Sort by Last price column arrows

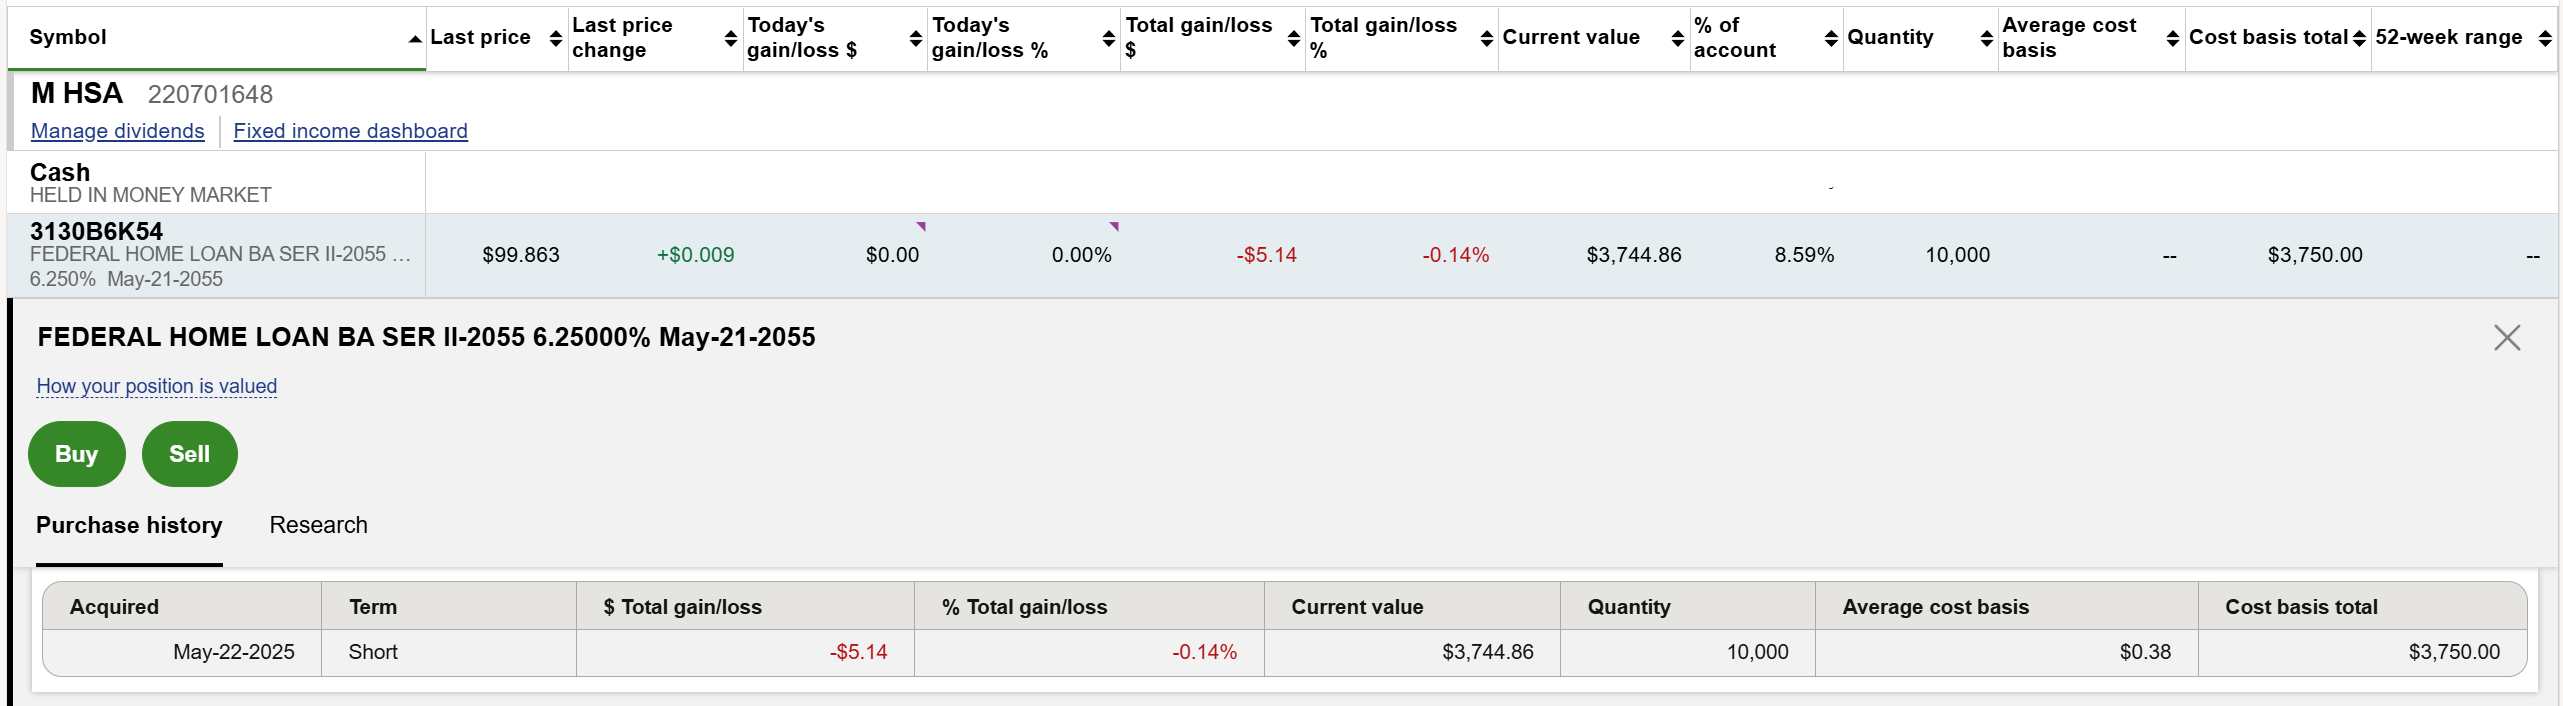[x=556, y=38]
